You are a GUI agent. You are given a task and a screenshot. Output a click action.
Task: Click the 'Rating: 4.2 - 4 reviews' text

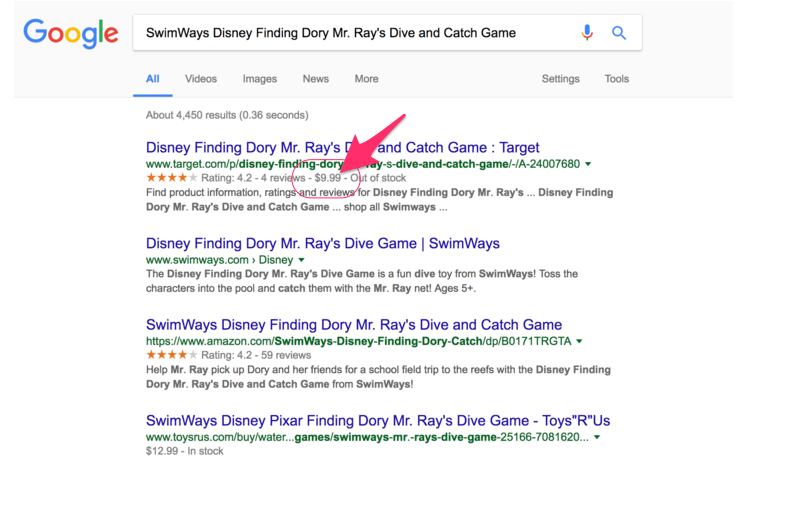click(253, 178)
